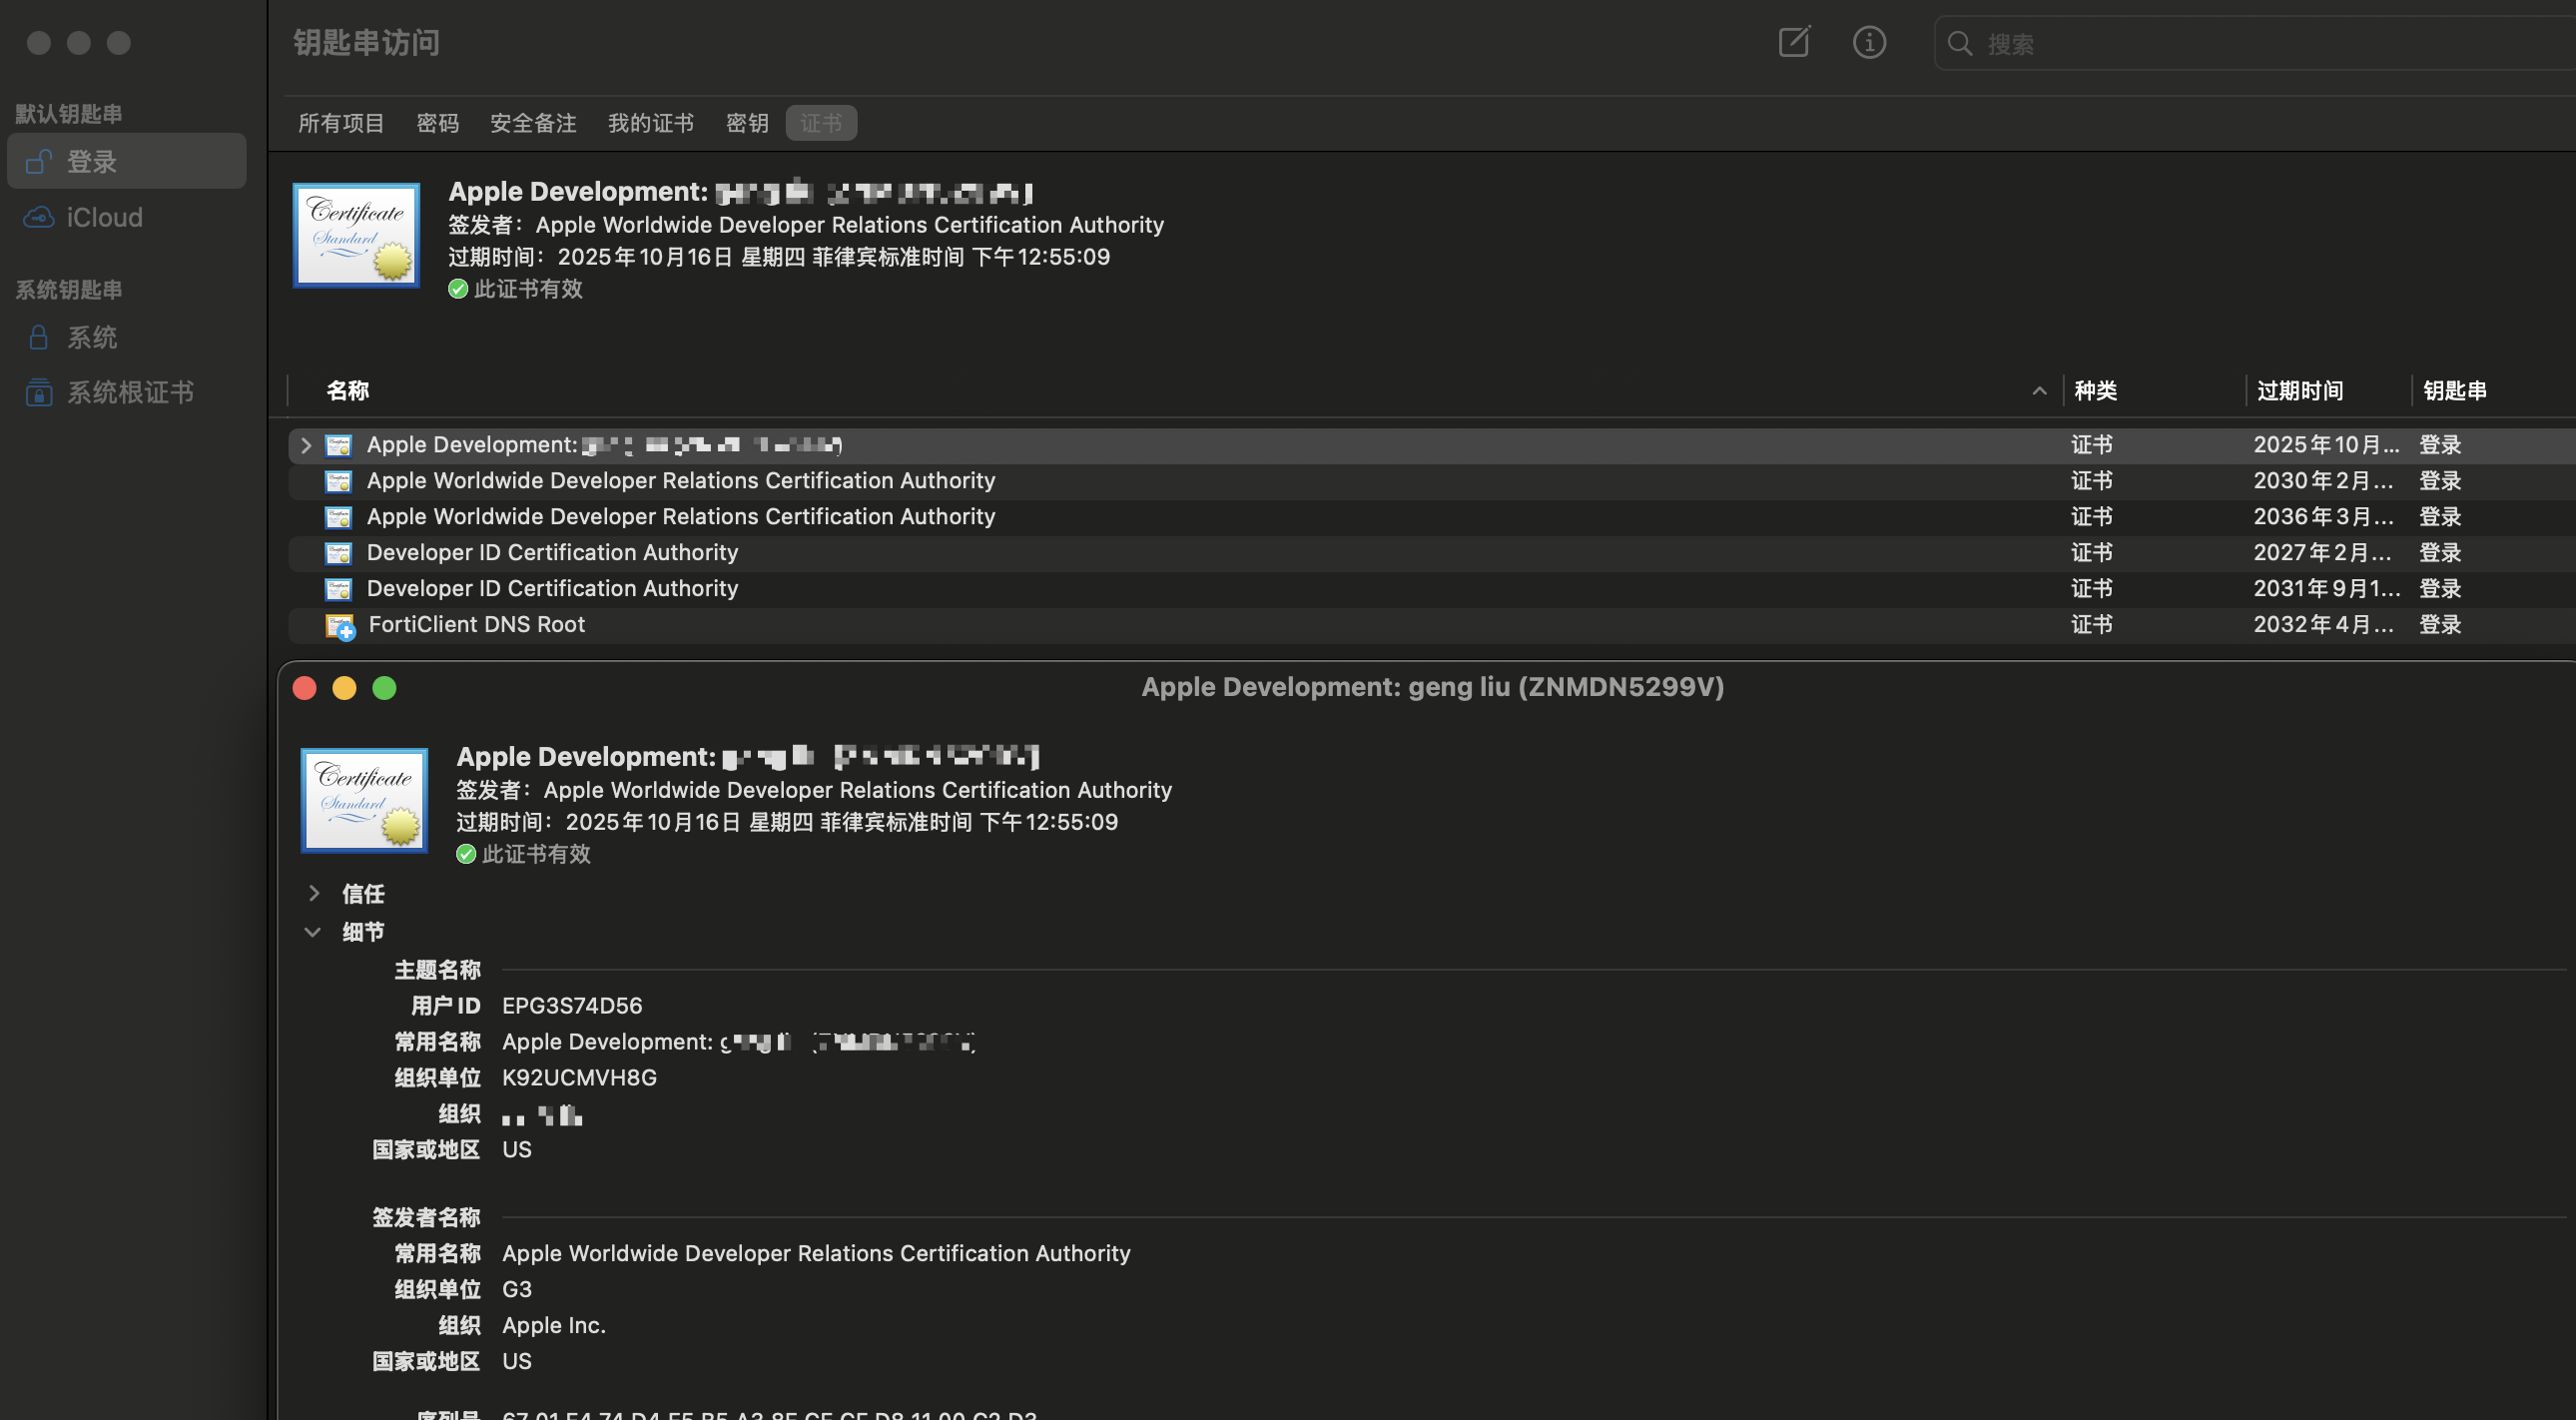The height and width of the screenshot is (1420, 2576).
Task: Click the 用户 ID value EPG3S74D56
Action: (572, 1005)
